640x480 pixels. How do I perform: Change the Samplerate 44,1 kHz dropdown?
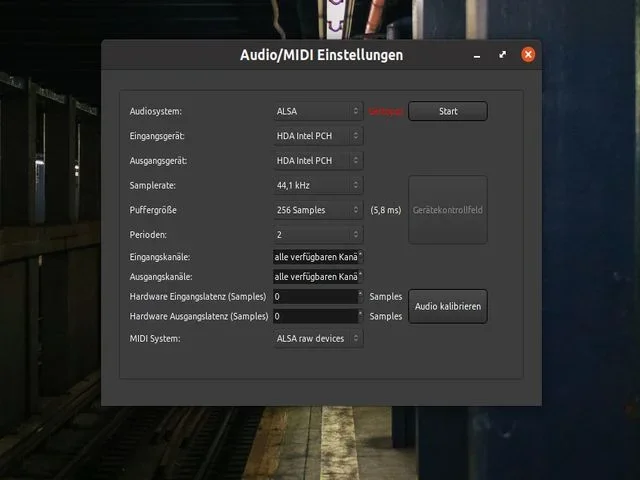[318, 185]
